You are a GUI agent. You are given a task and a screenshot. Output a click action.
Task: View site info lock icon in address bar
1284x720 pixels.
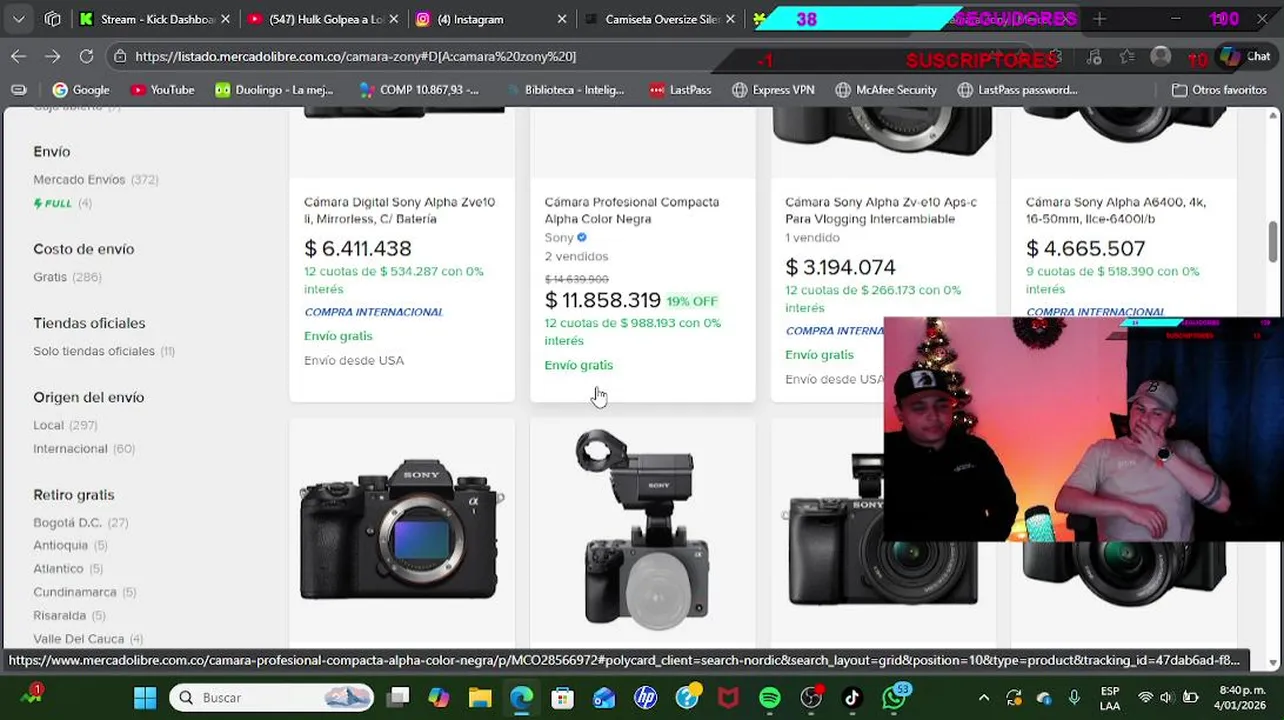[120, 56]
